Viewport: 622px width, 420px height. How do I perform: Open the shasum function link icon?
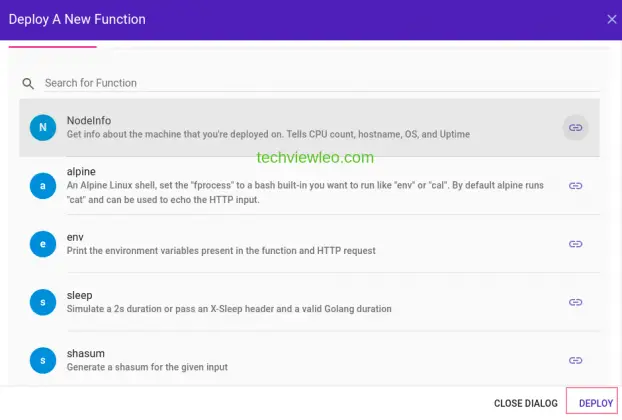pos(575,360)
